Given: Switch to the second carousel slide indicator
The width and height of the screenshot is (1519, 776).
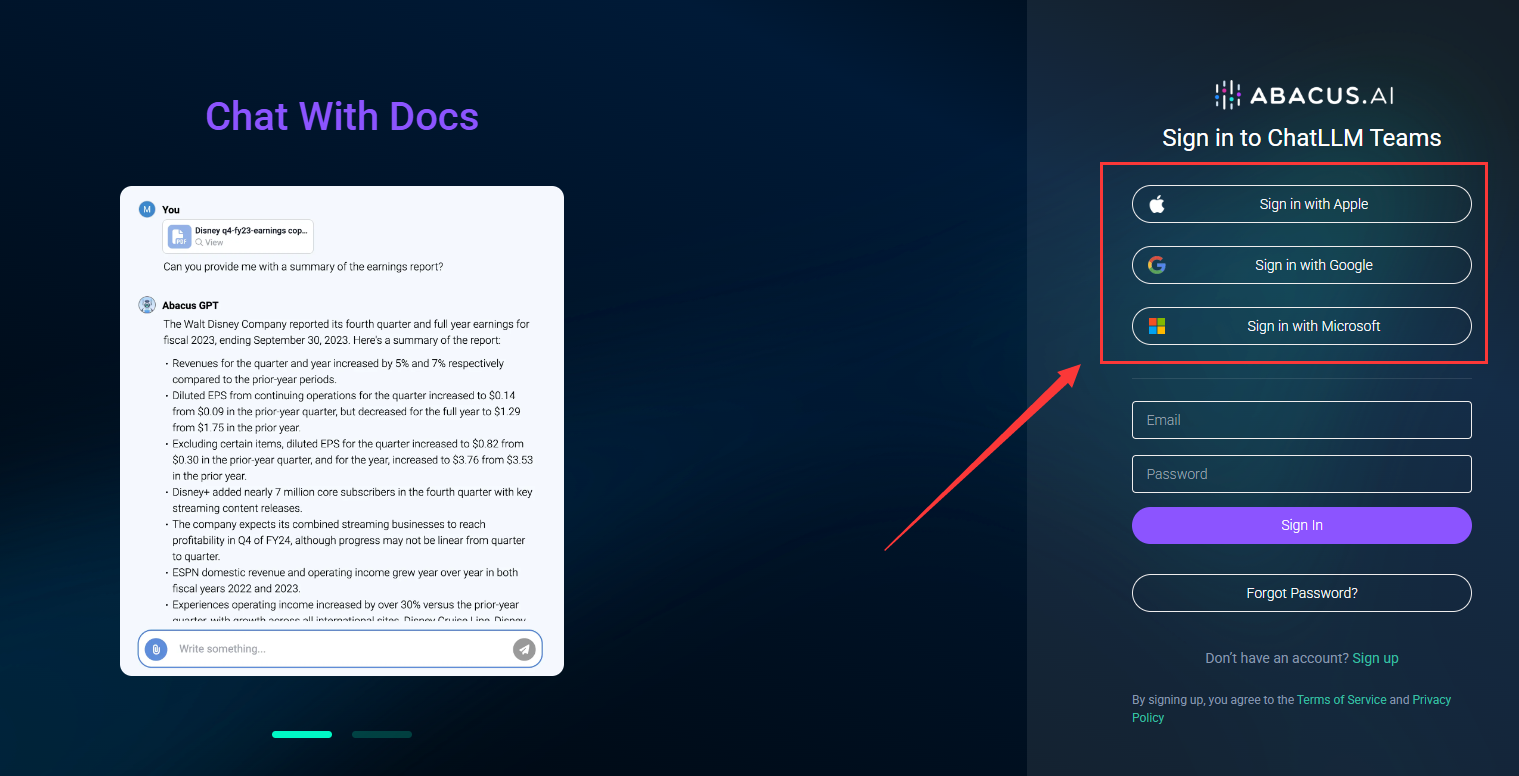Looking at the screenshot, I should tap(382, 734).
